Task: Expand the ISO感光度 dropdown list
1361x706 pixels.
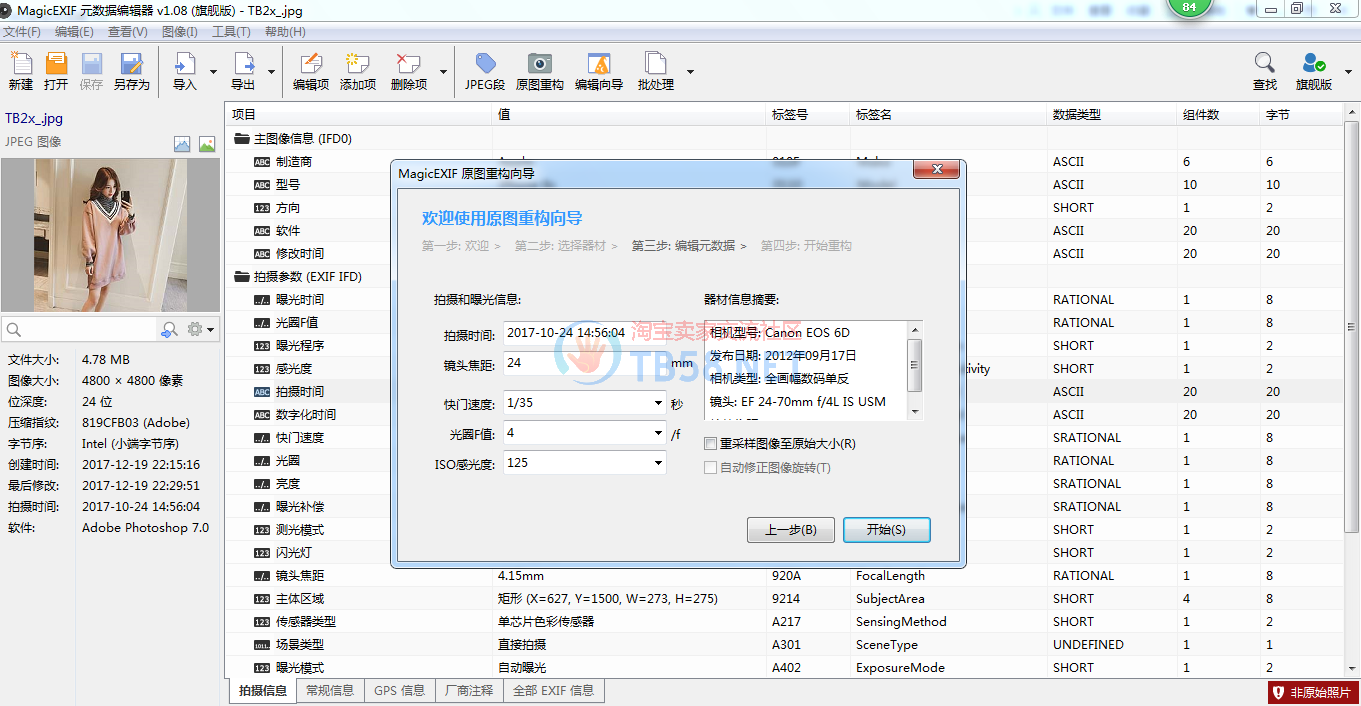Action: click(658, 463)
